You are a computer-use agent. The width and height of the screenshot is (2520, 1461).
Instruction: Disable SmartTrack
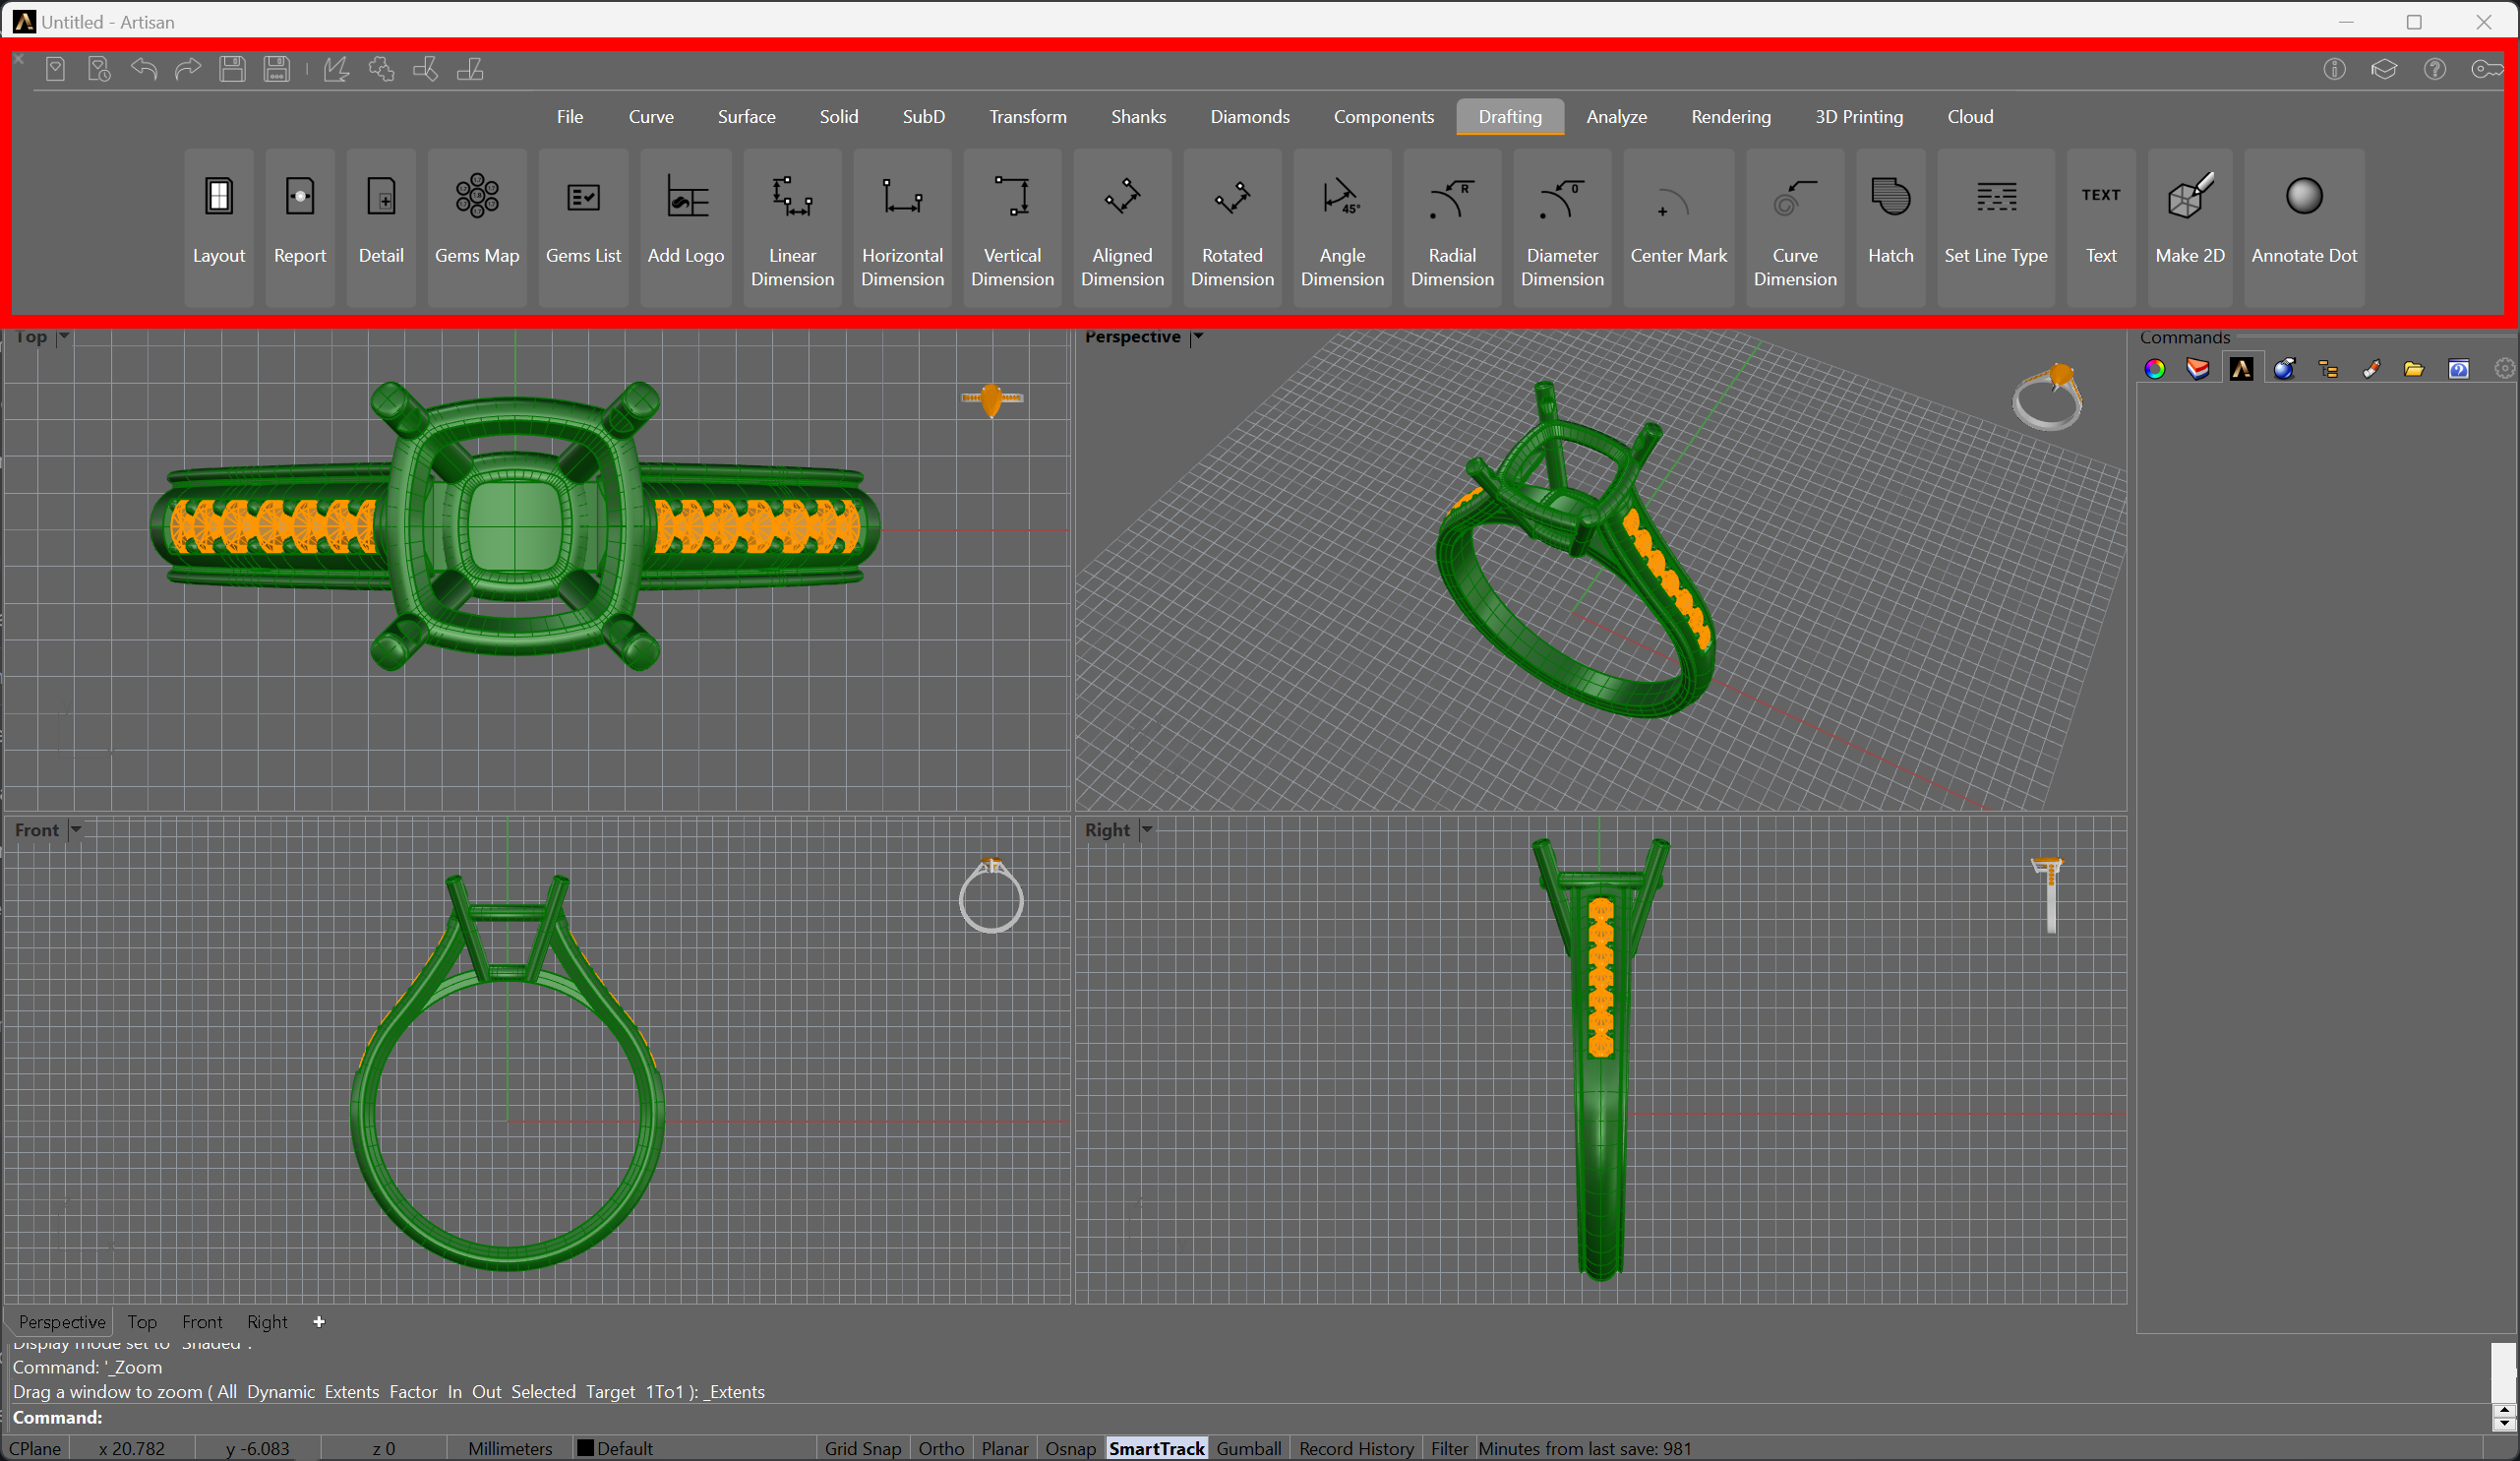click(1156, 1448)
